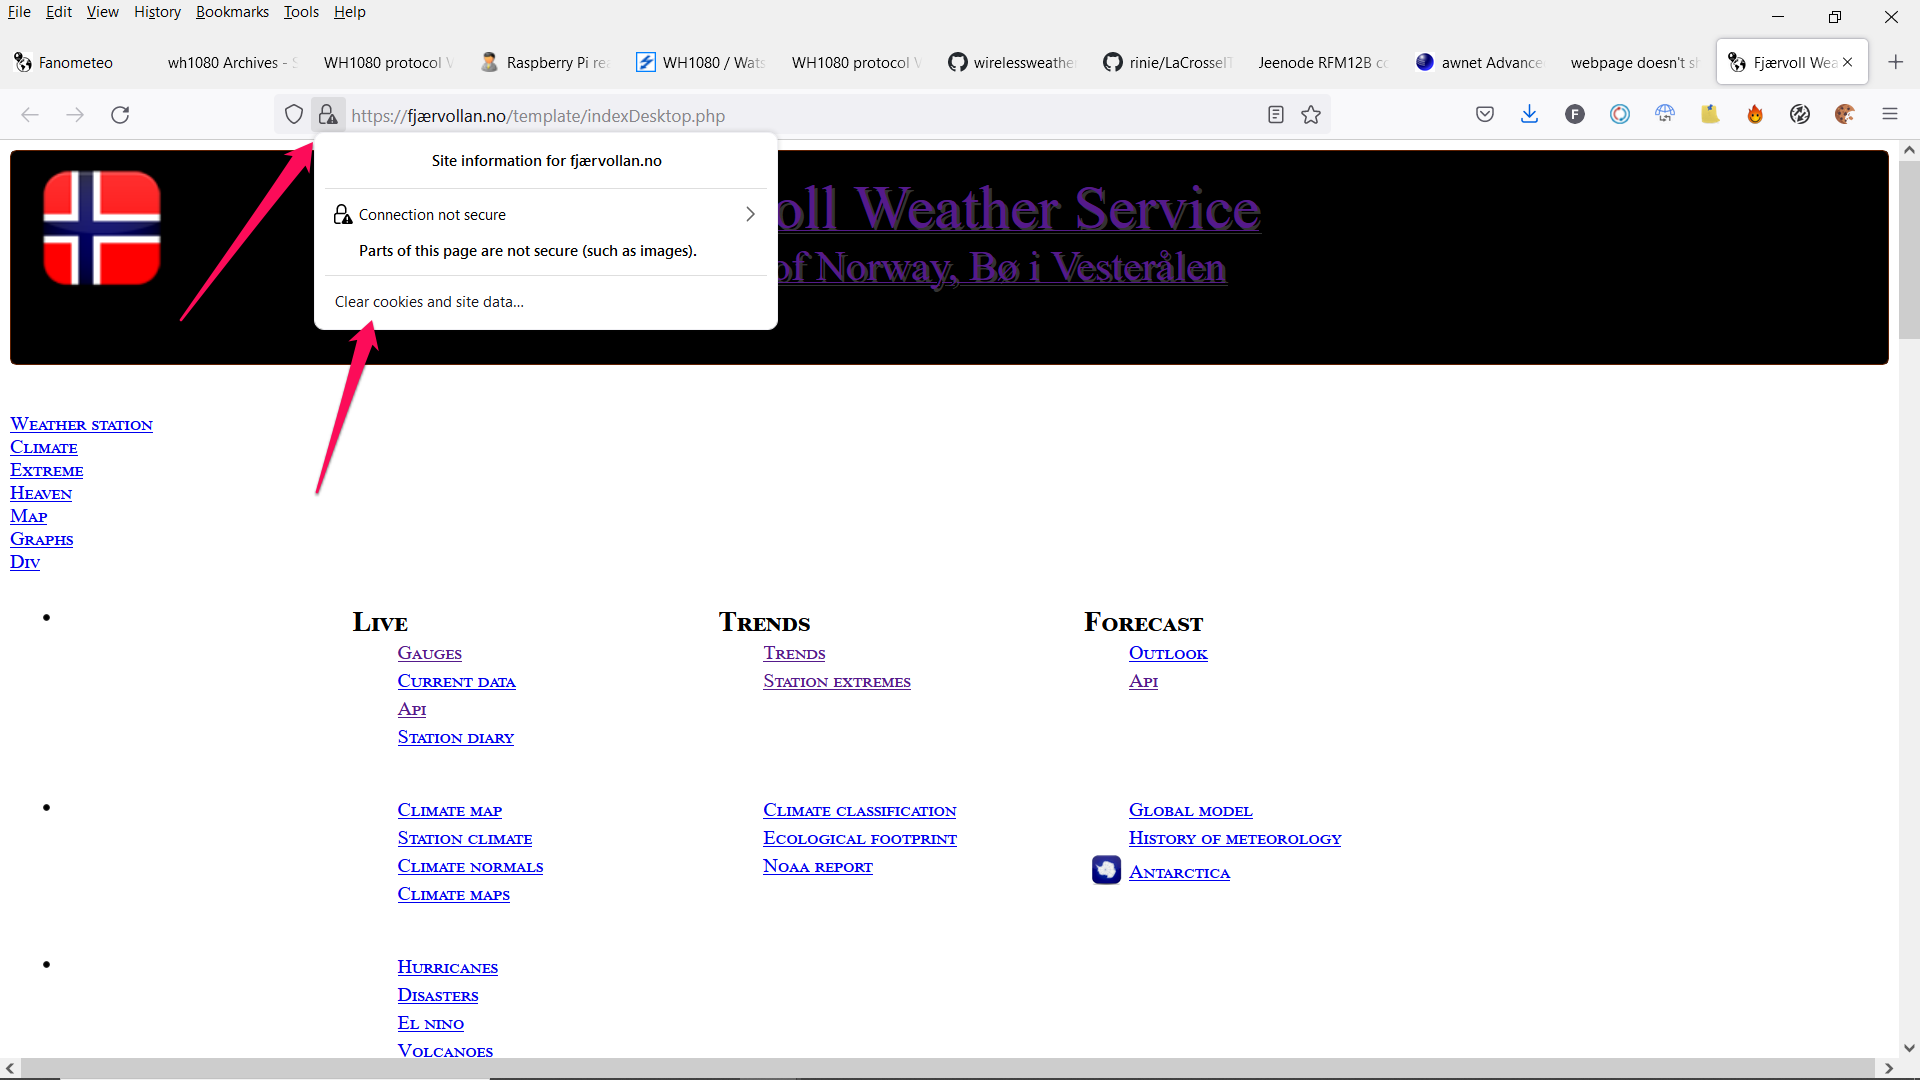Click the dark round extension icon
This screenshot has height=1080, width=1920.
[x=1800, y=115]
